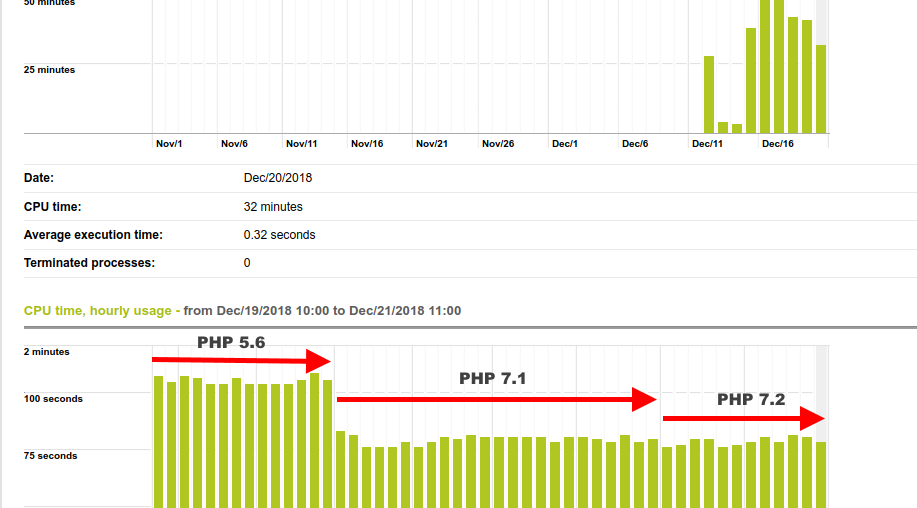Select the Dec/18 daily usage bar
Screen dimensions: 917x508
click(793, 75)
